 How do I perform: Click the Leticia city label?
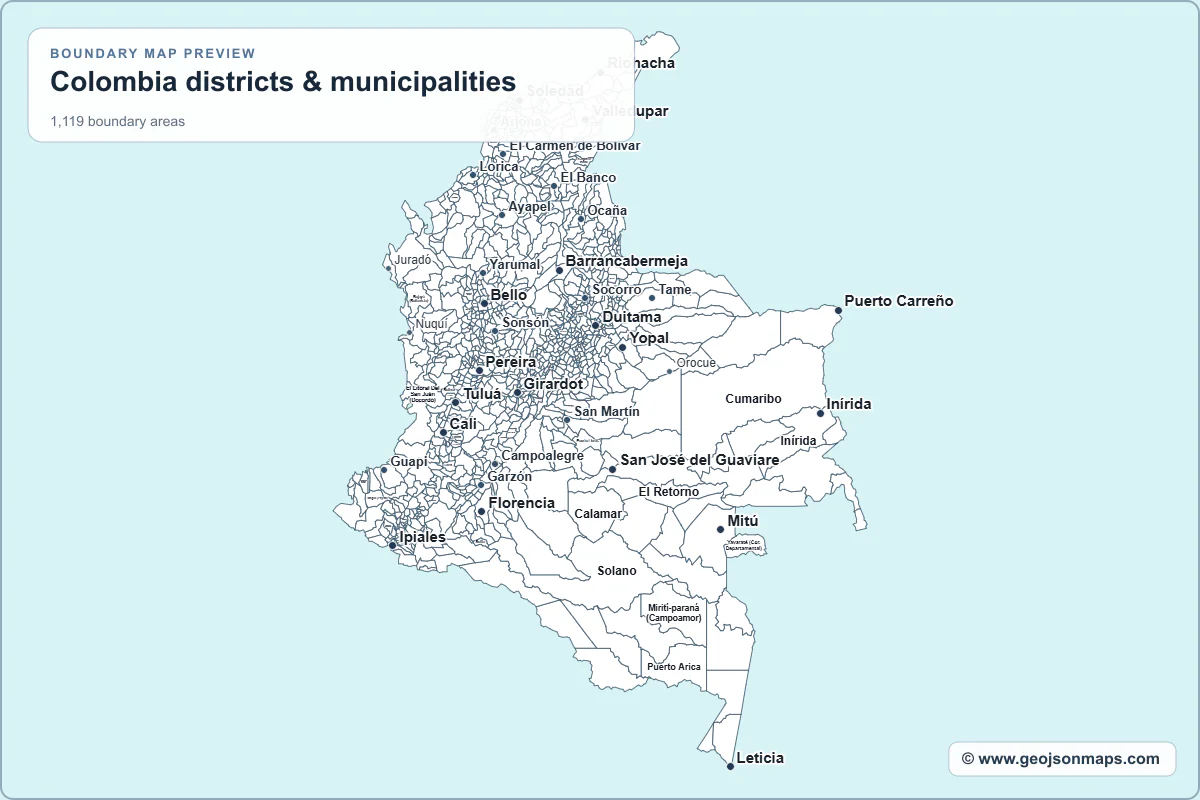pyautogui.click(x=760, y=758)
